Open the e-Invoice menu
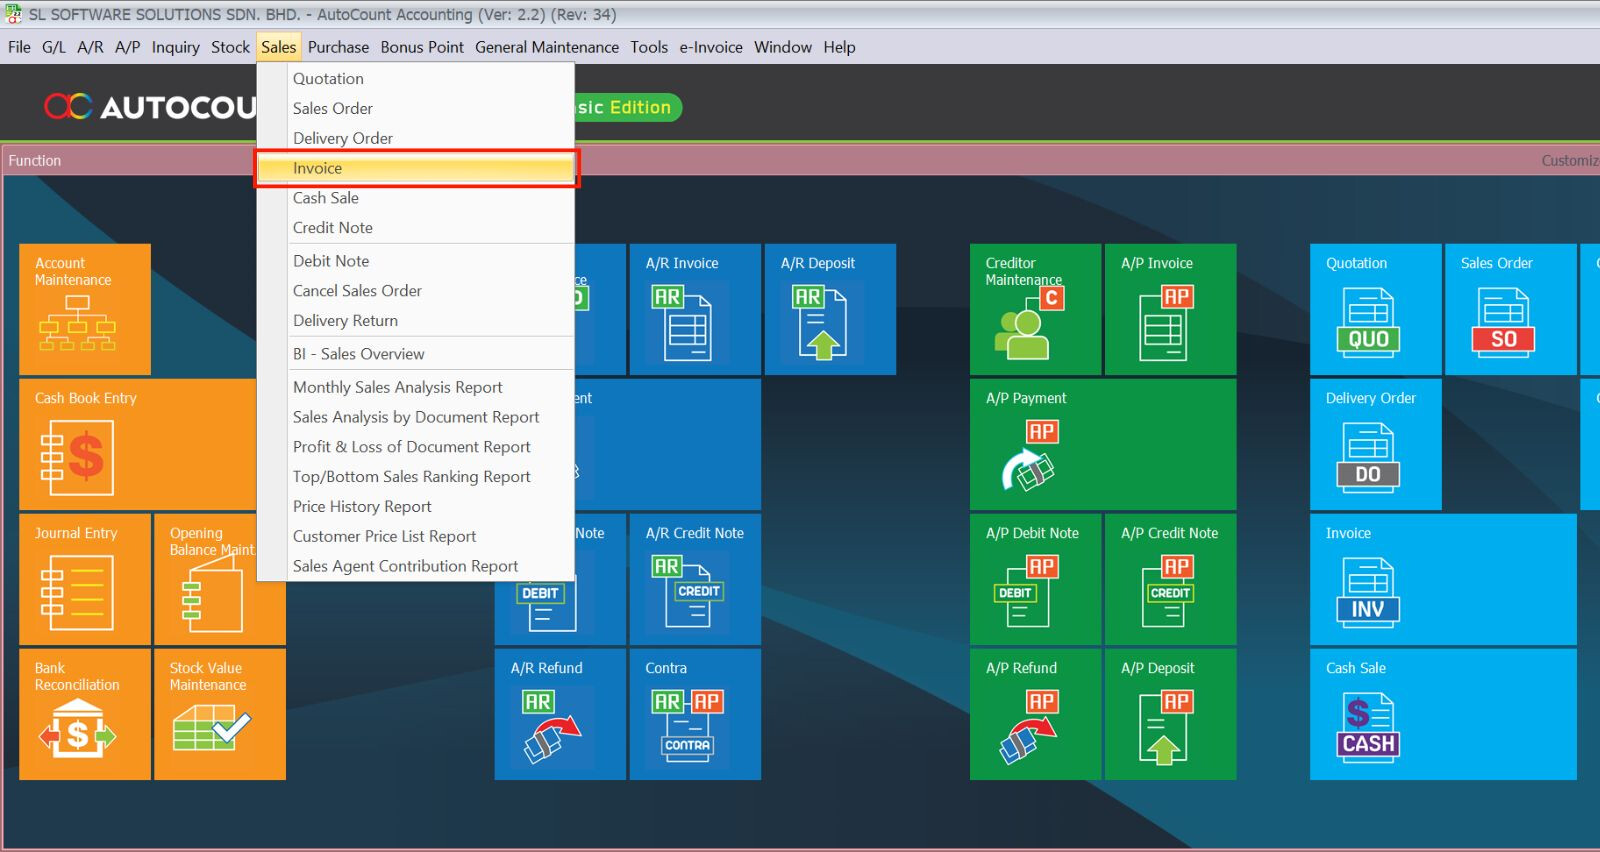1600x852 pixels. point(710,47)
